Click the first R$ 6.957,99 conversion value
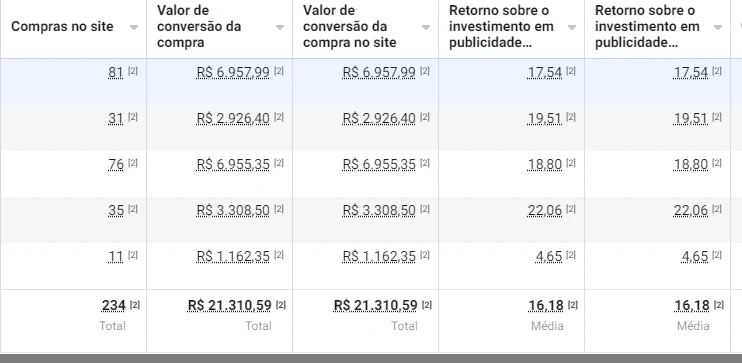 (x=233, y=72)
